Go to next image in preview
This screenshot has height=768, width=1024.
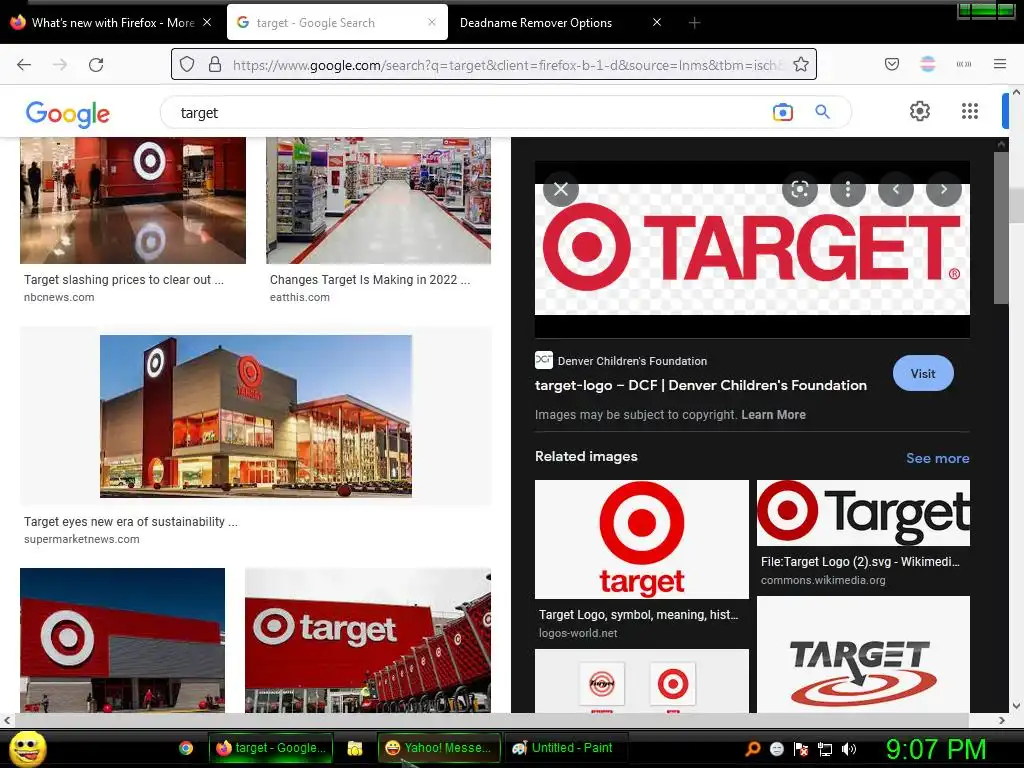pyautogui.click(x=944, y=189)
